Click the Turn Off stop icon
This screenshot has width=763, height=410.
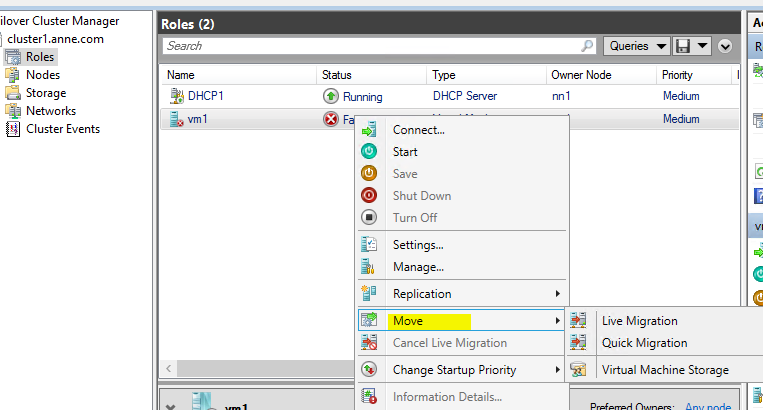(369, 217)
